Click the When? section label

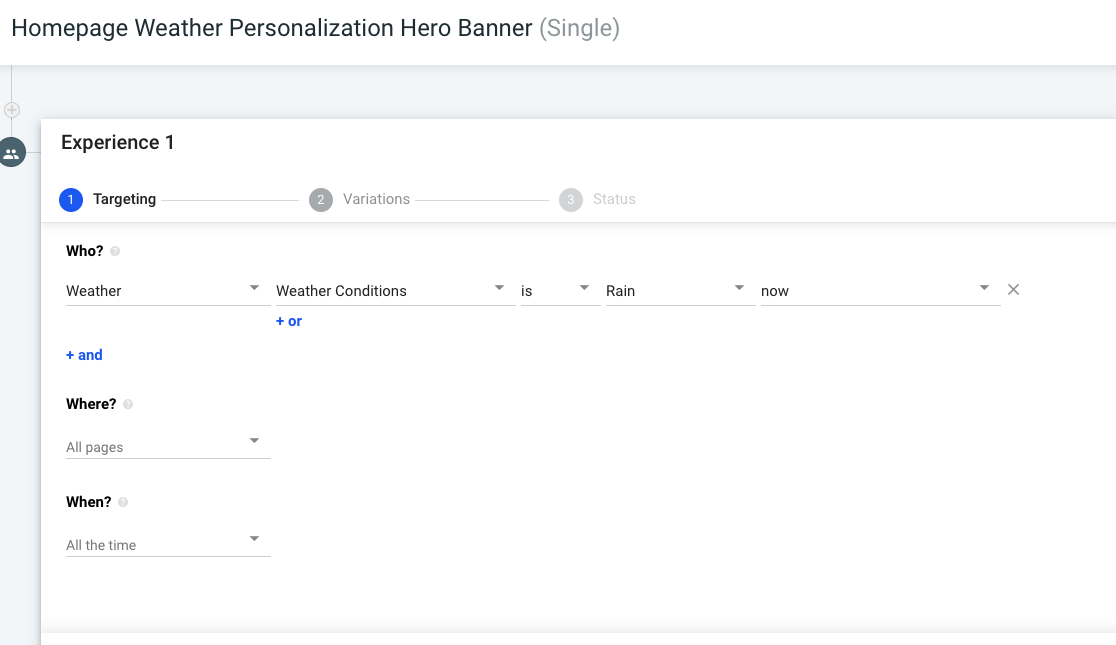(x=89, y=502)
